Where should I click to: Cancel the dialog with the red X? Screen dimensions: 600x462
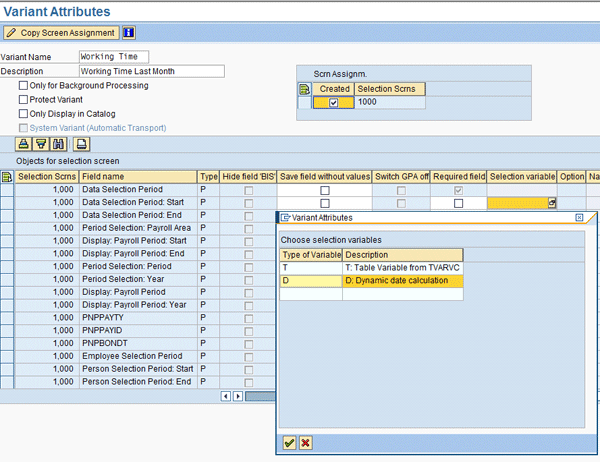point(305,442)
